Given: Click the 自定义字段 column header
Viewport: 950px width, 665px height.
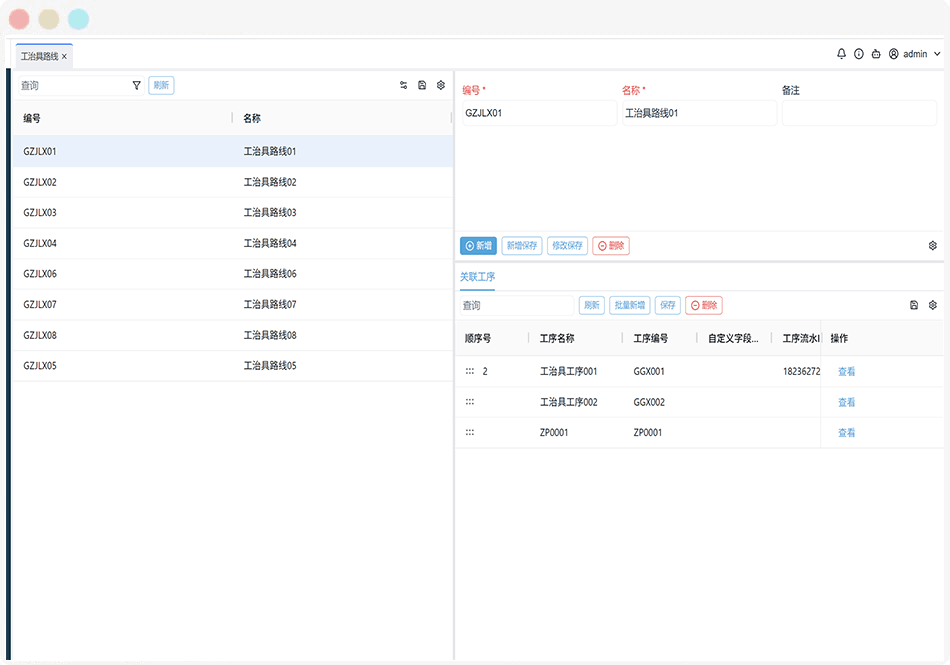Looking at the screenshot, I should click(733, 339).
